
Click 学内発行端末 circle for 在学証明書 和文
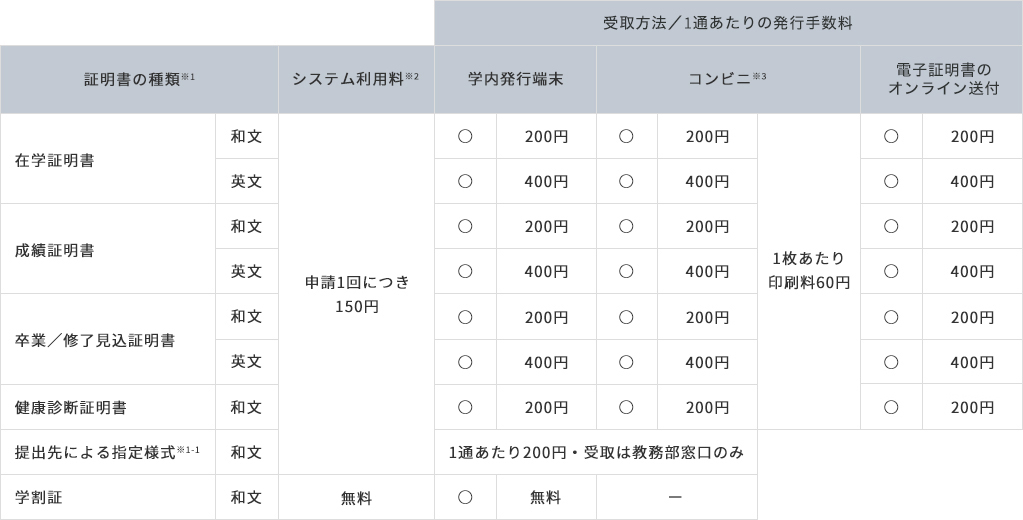(x=465, y=136)
